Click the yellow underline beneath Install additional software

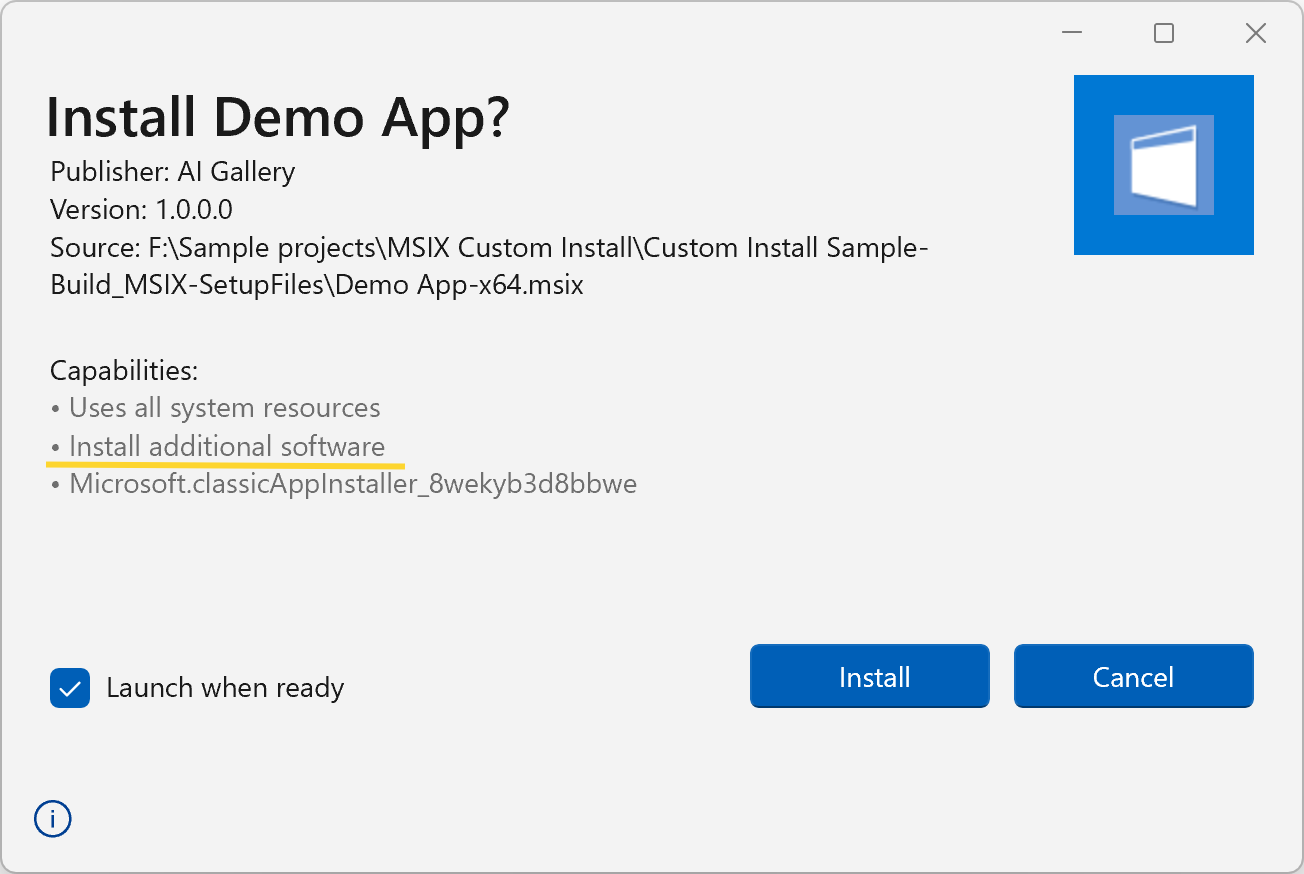[225, 465]
